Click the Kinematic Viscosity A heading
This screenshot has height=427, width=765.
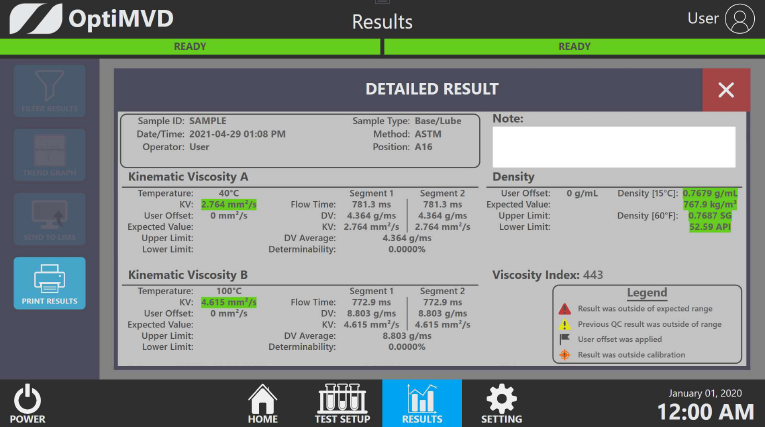click(x=188, y=177)
